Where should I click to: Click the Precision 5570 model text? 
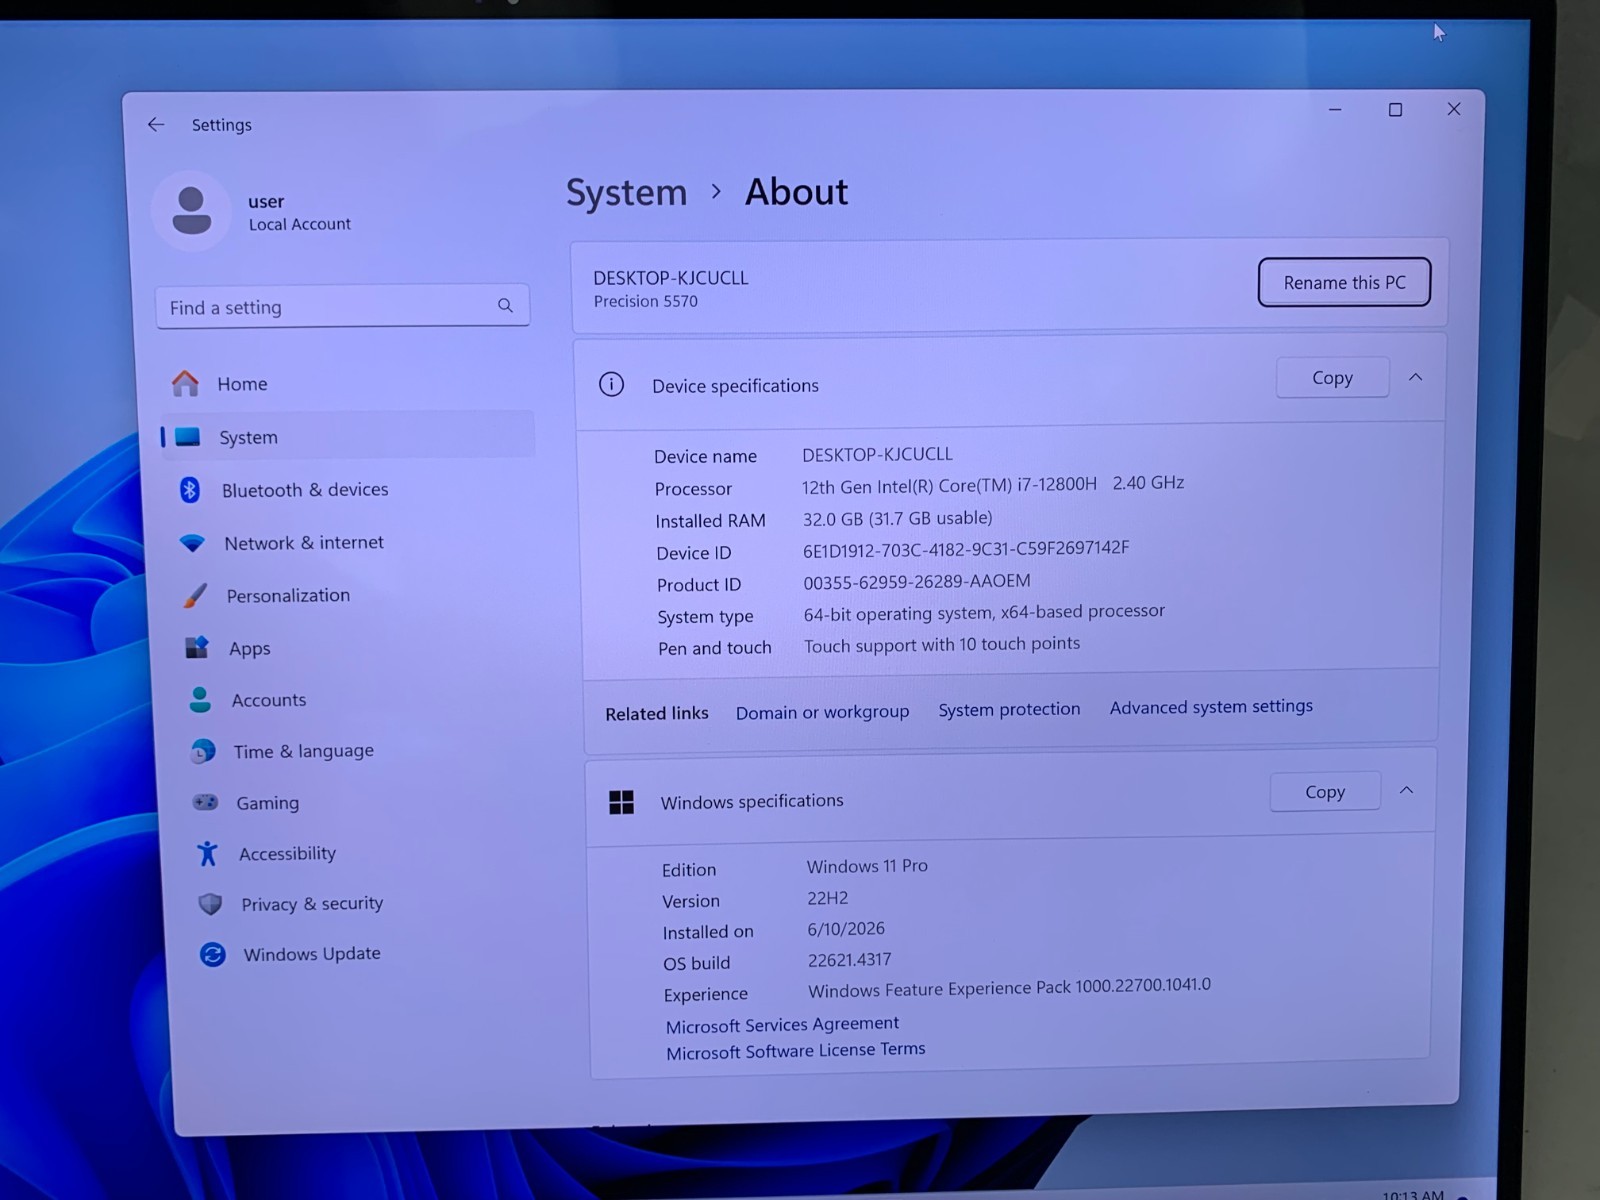(645, 301)
